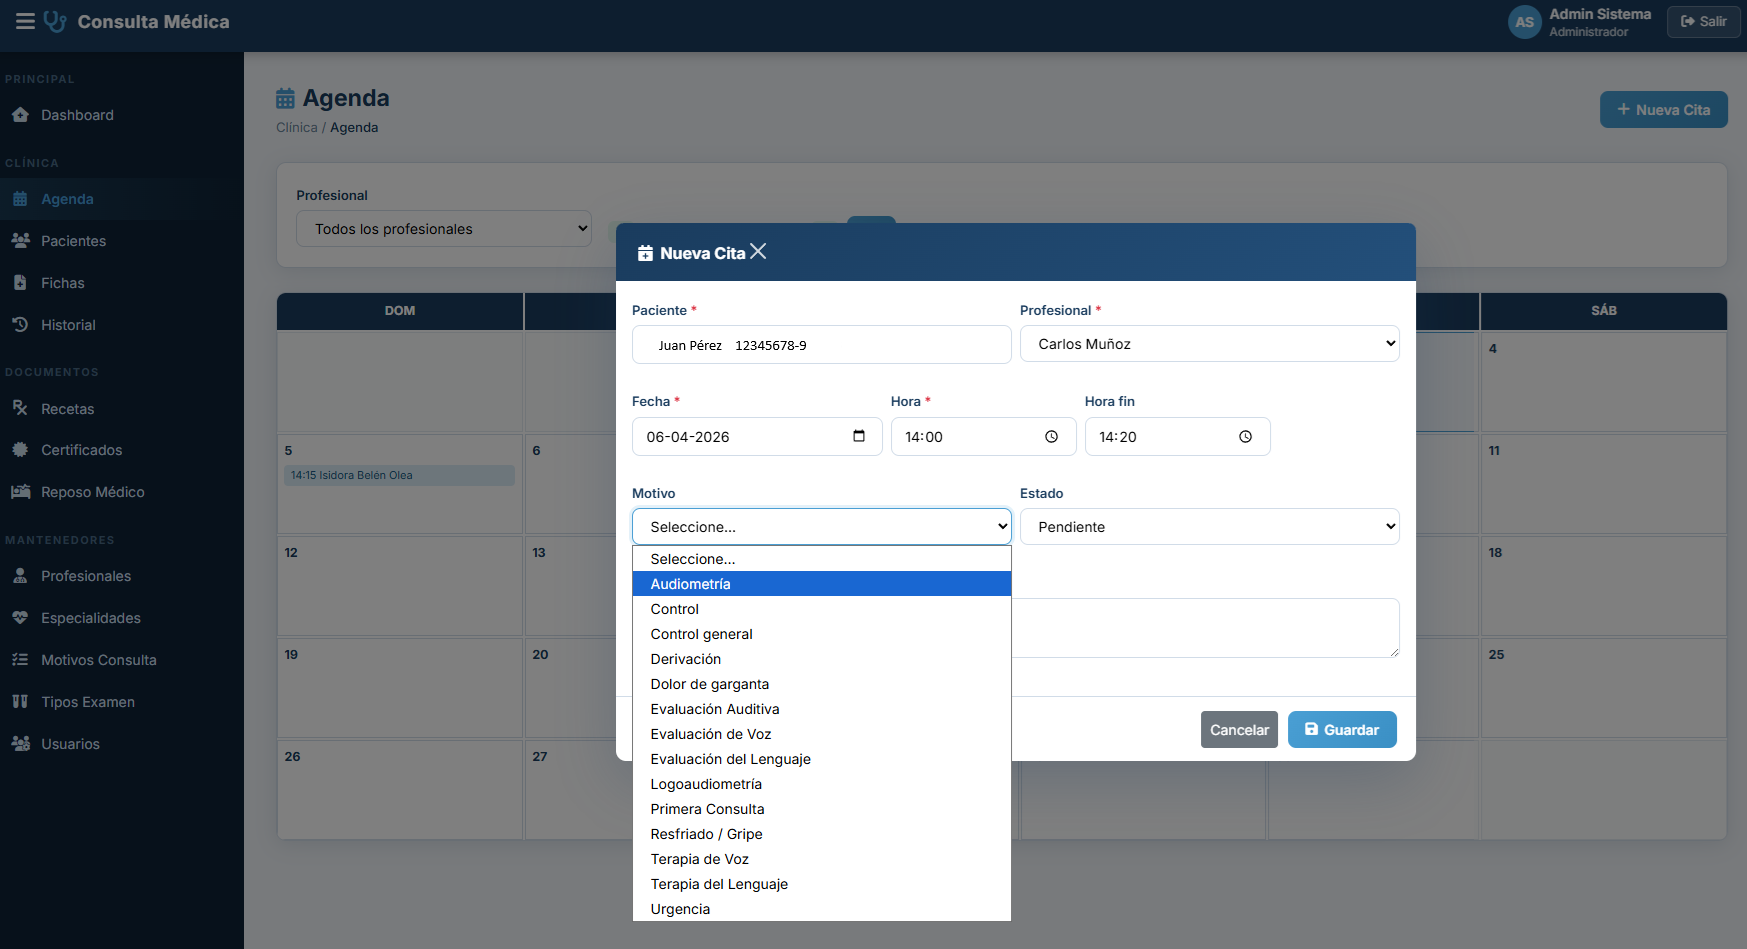Click the Cancelar button
Image resolution: width=1747 pixels, height=949 pixels.
(x=1239, y=730)
